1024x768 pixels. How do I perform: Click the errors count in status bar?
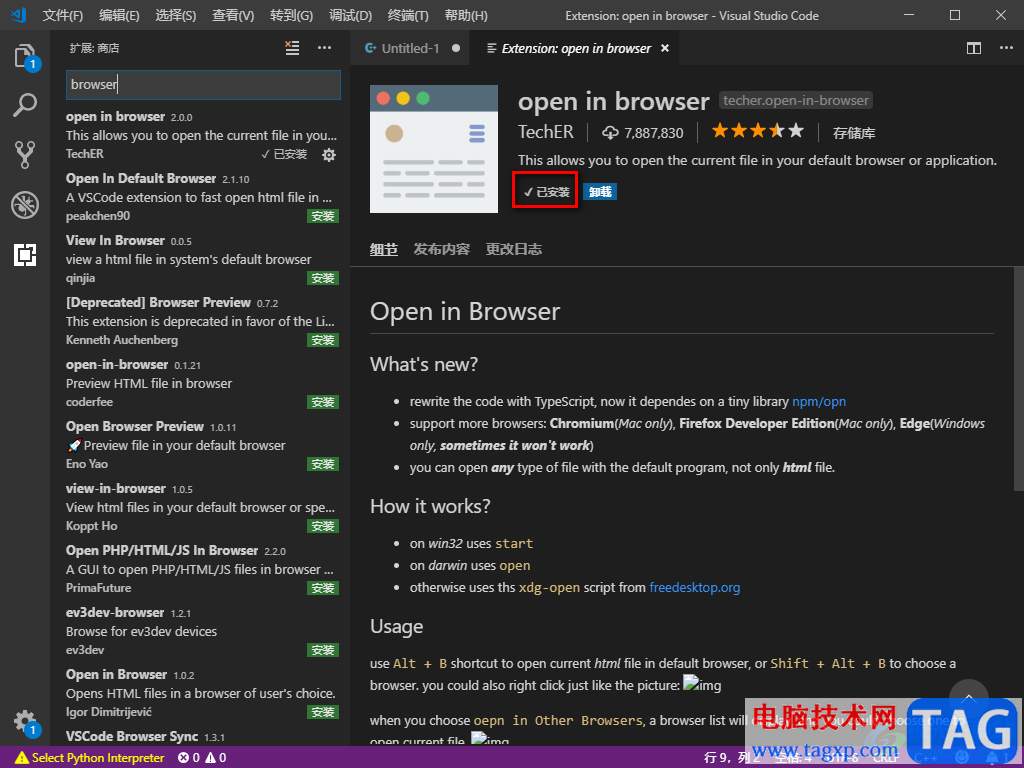pos(189,758)
